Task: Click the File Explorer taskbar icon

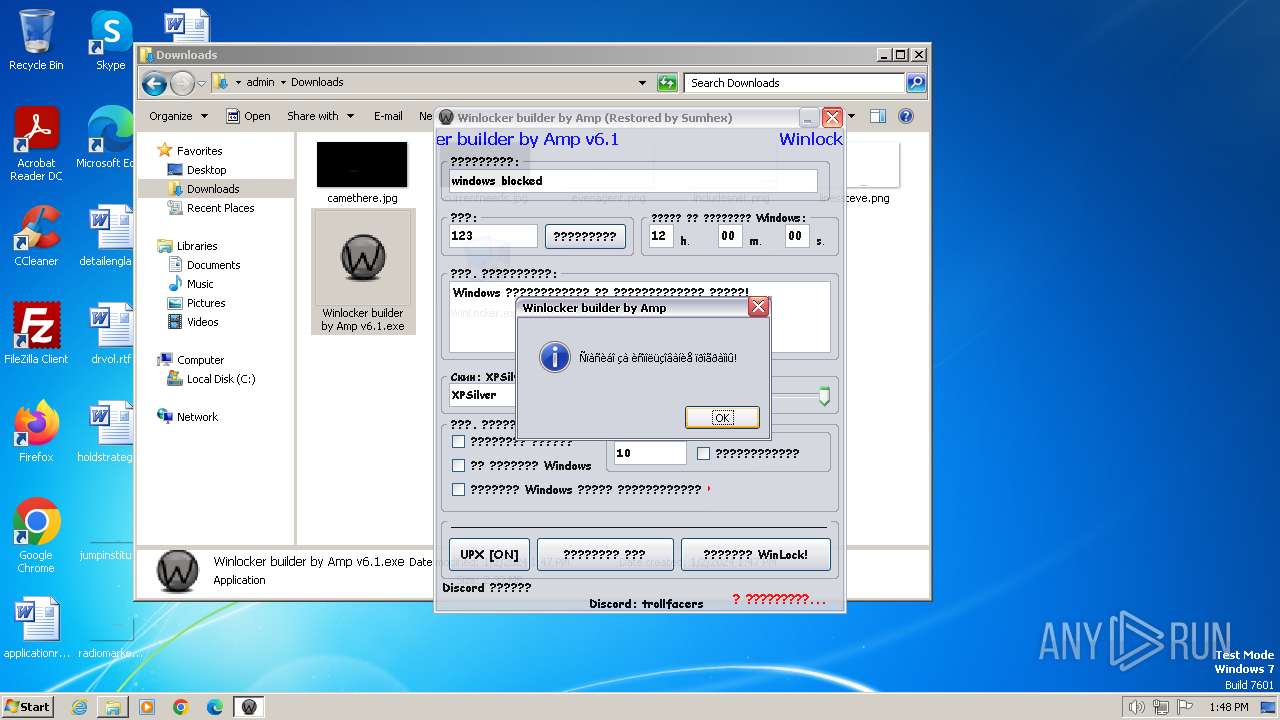Action: click(113, 707)
